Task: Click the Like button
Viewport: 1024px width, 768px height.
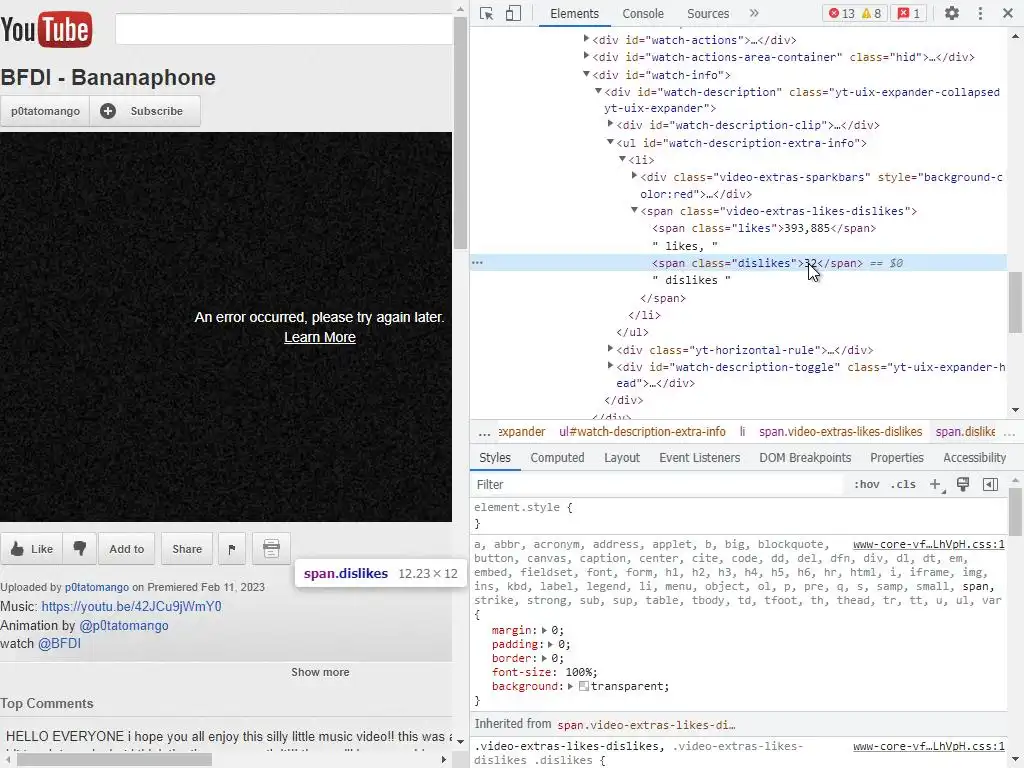Action: point(31,549)
